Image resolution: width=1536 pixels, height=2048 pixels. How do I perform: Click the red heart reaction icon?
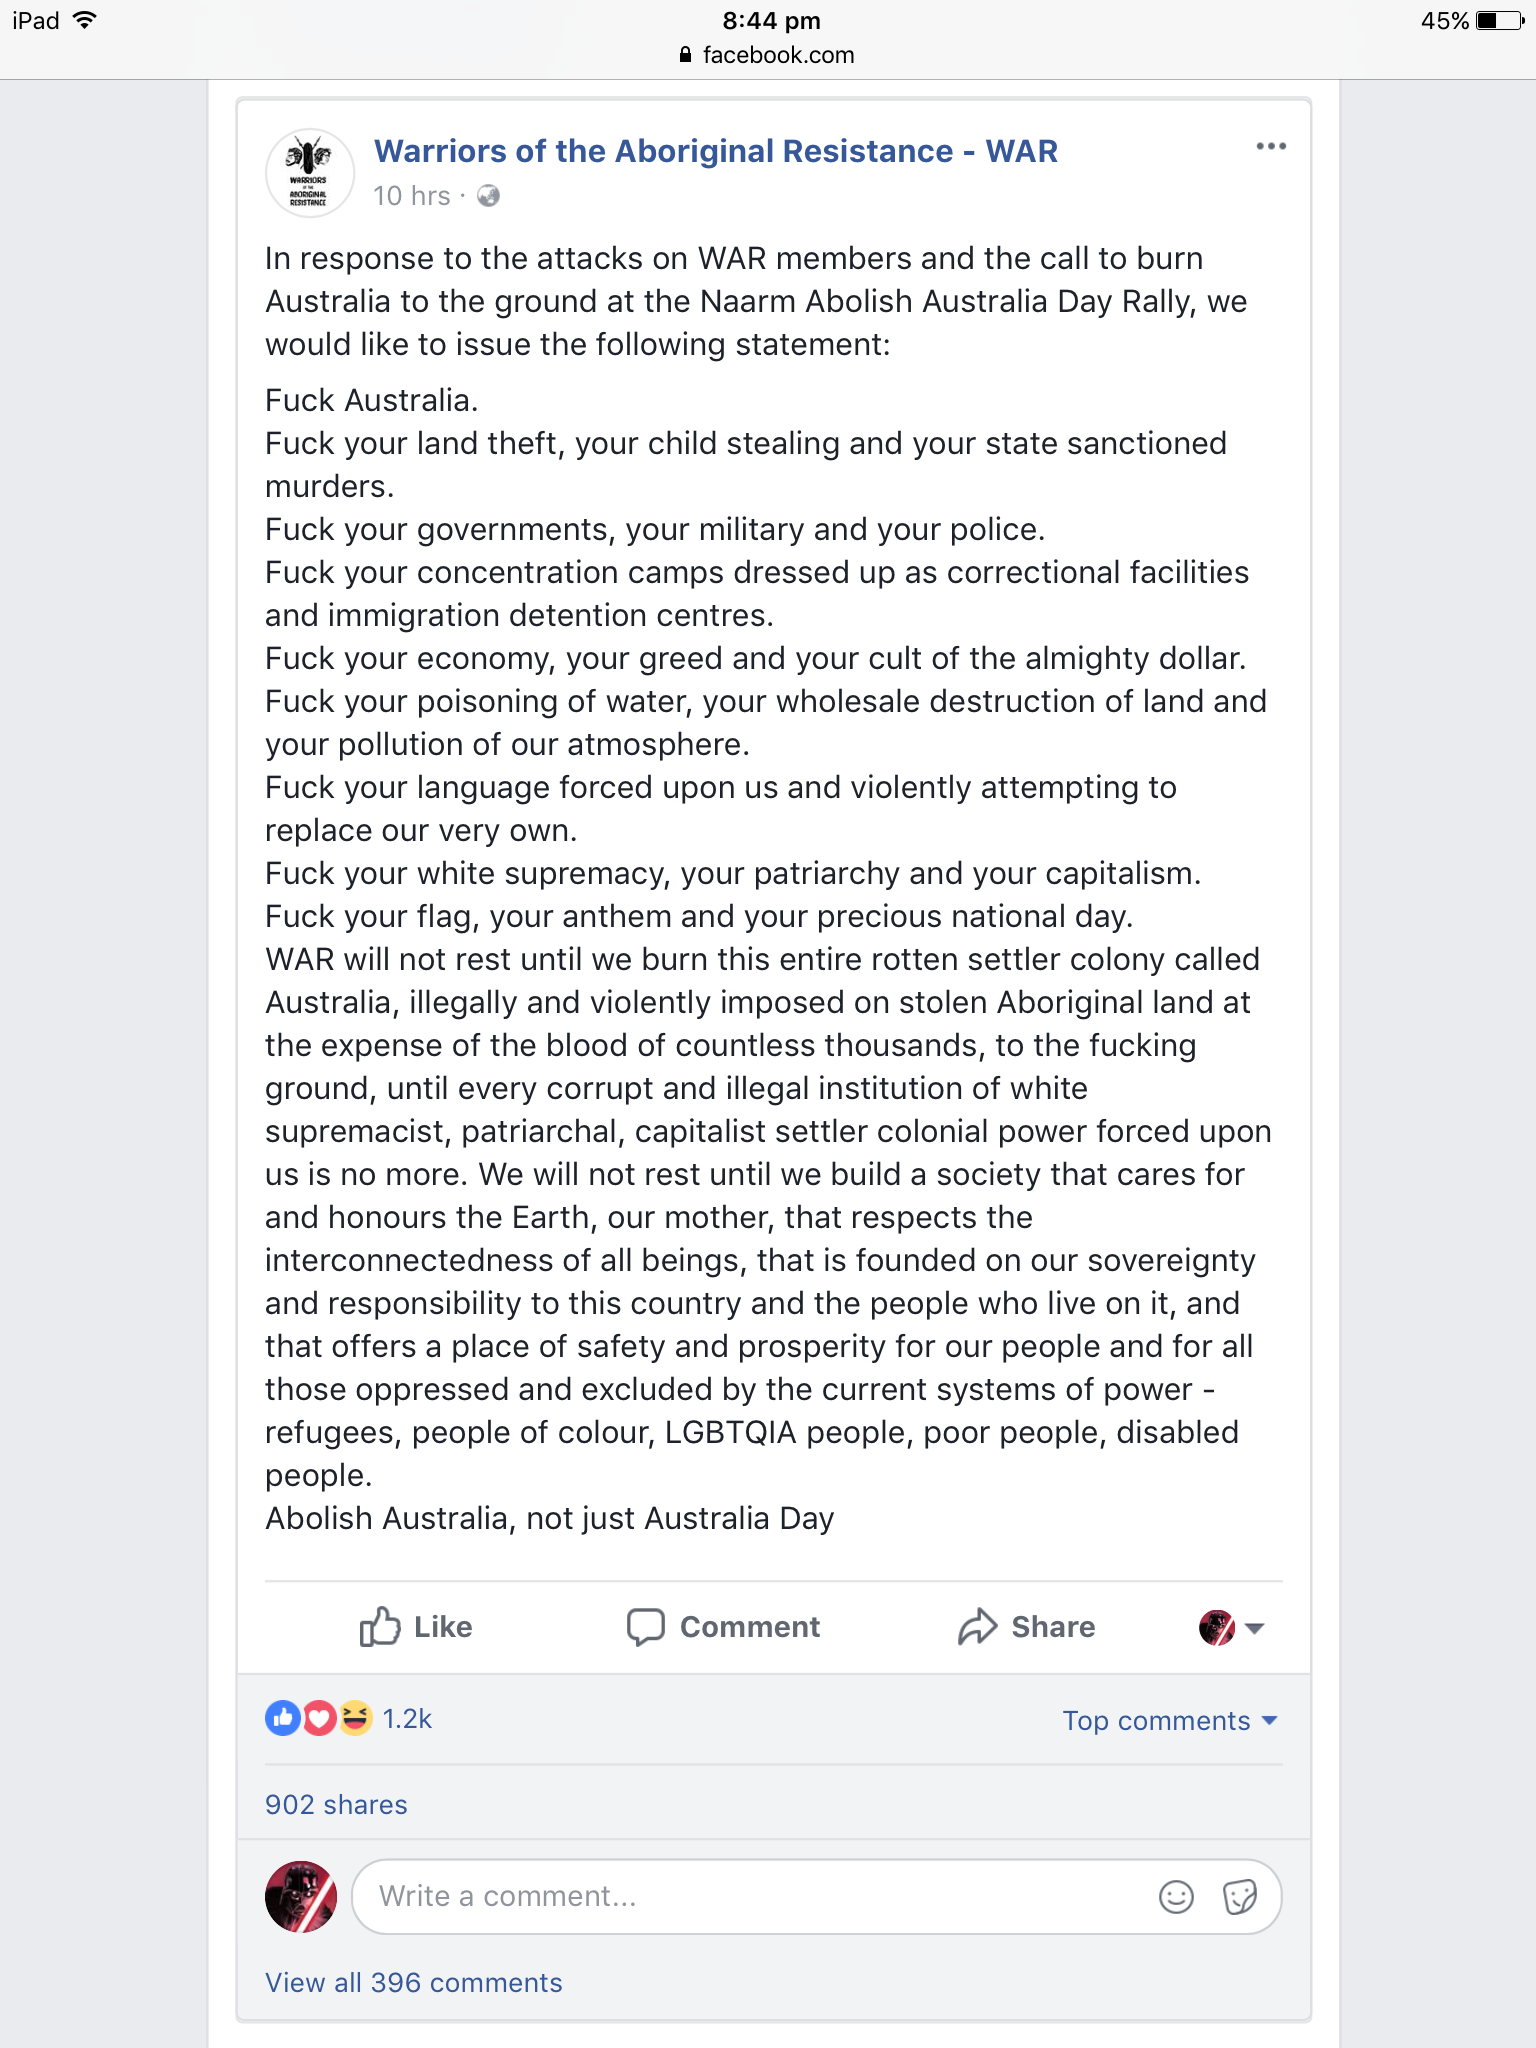point(319,1718)
